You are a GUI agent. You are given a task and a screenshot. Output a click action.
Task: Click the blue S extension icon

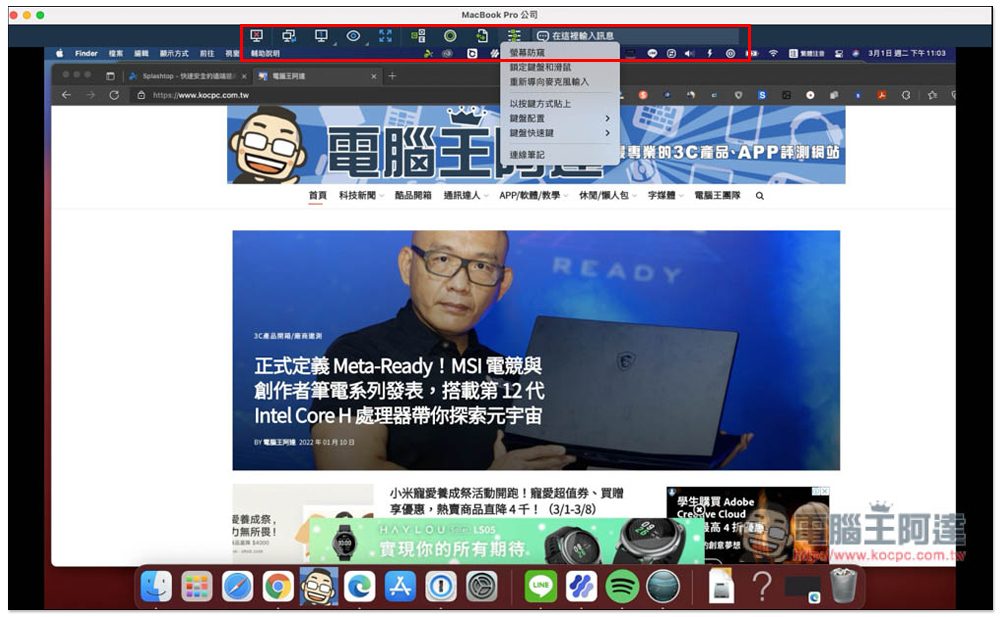(x=762, y=95)
